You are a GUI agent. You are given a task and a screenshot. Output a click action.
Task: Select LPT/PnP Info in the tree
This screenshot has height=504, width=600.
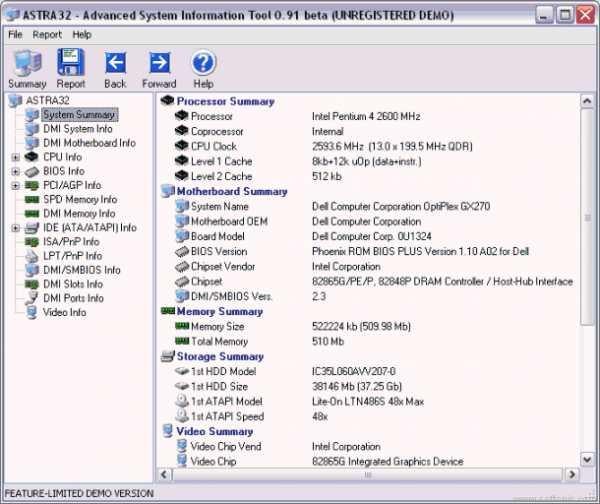pos(73,256)
